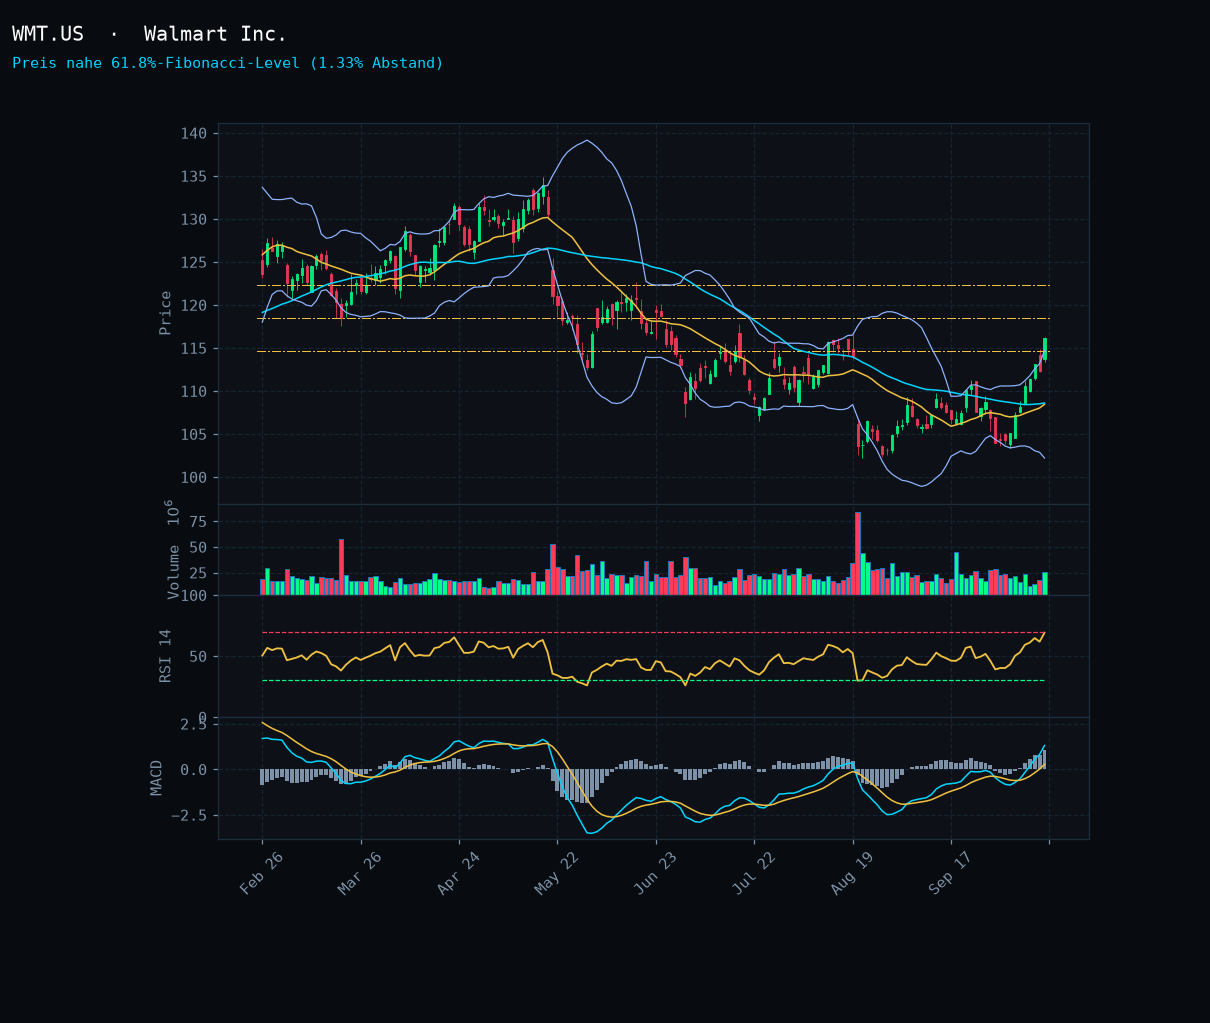The width and height of the screenshot is (1210, 1023).
Task: Click the WMT.US Walmart Inc. title
Action: [x=149, y=34]
